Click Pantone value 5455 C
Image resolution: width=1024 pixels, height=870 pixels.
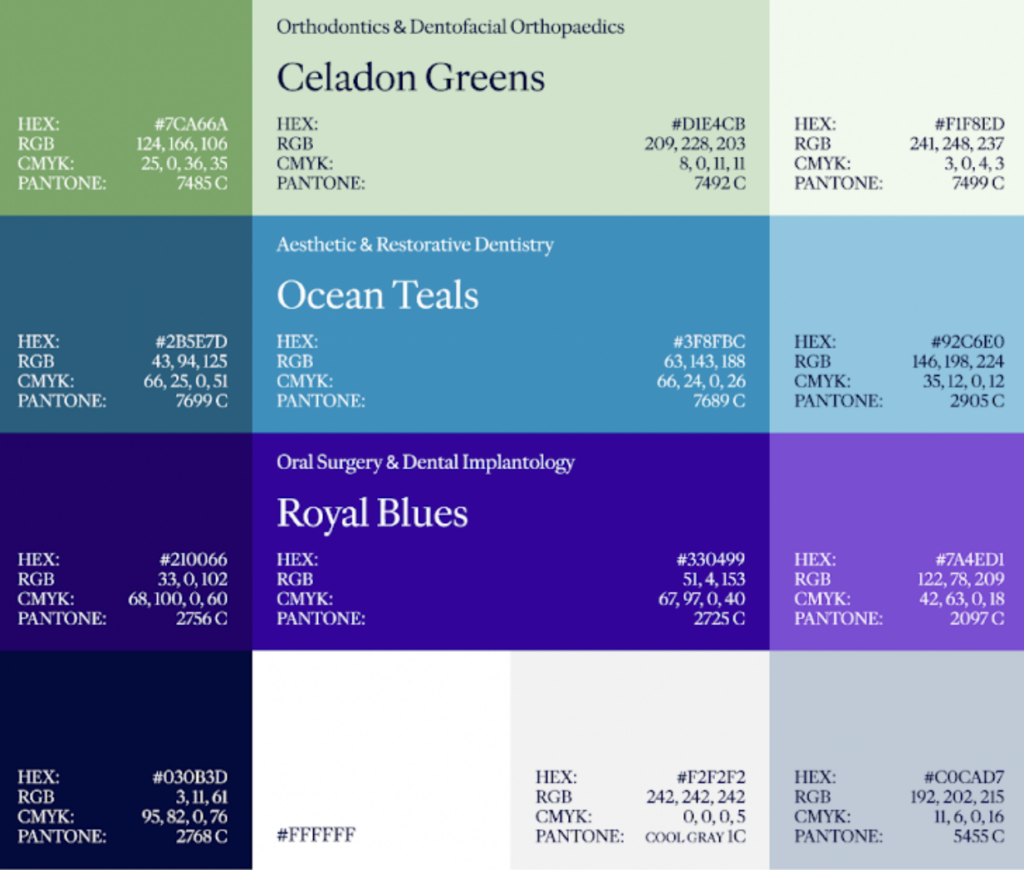point(978,836)
